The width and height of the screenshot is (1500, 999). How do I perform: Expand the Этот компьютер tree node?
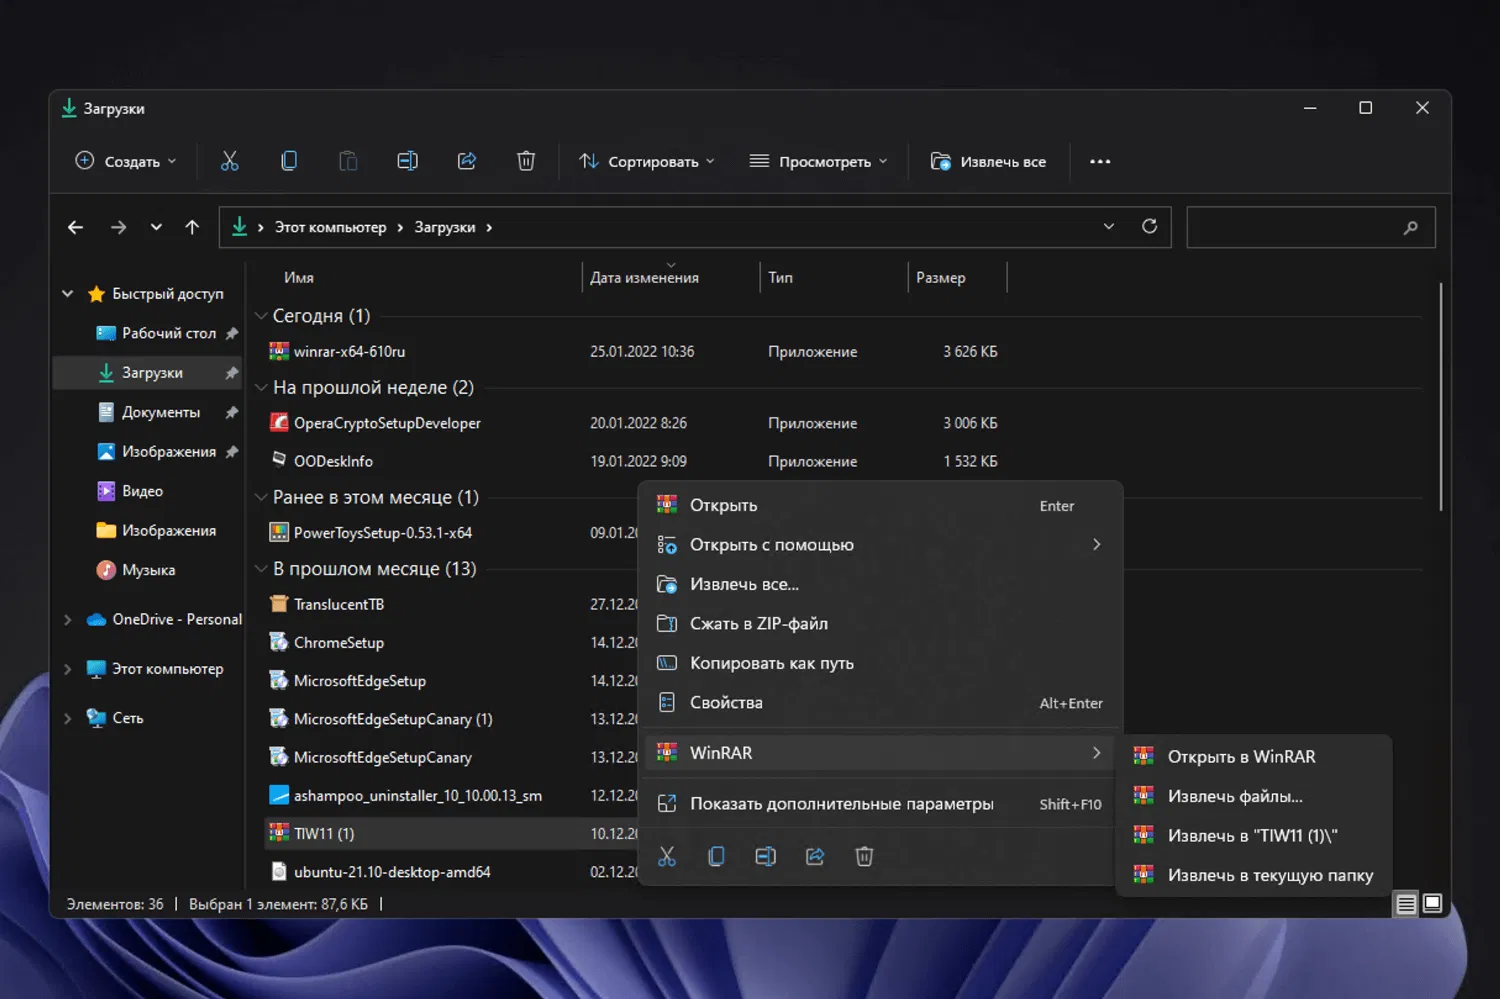pyautogui.click(x=67, y=669)
